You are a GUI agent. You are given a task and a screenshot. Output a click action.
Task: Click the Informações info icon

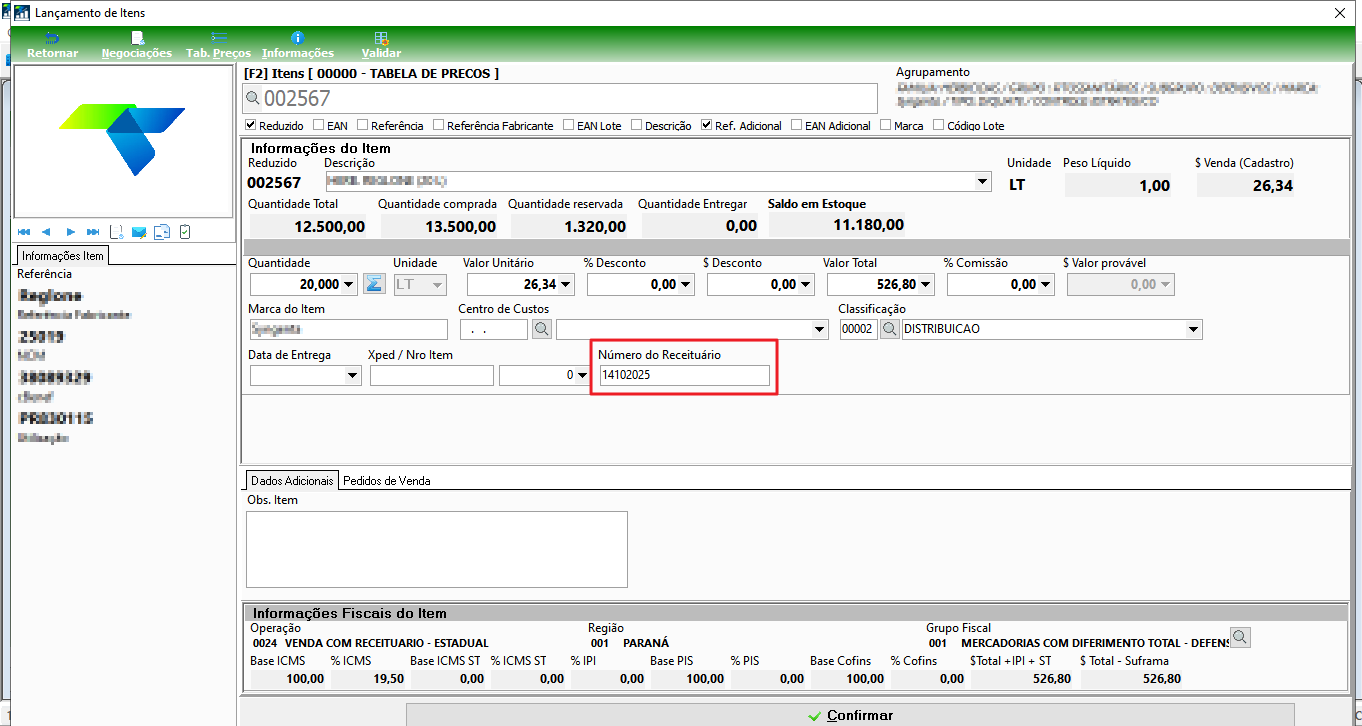297,37
